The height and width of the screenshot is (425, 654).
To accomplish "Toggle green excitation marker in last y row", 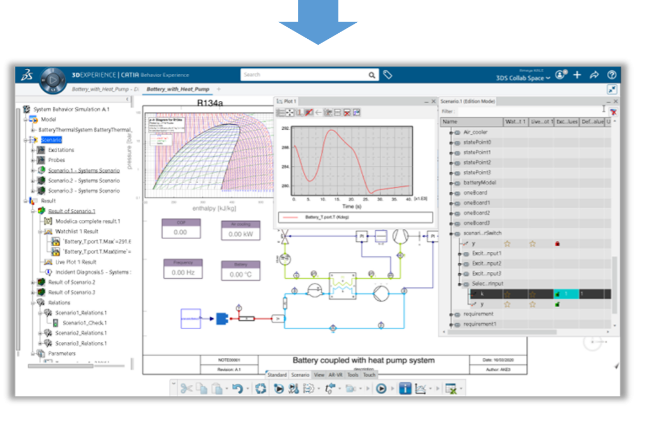I will click(x=557, y=304).
